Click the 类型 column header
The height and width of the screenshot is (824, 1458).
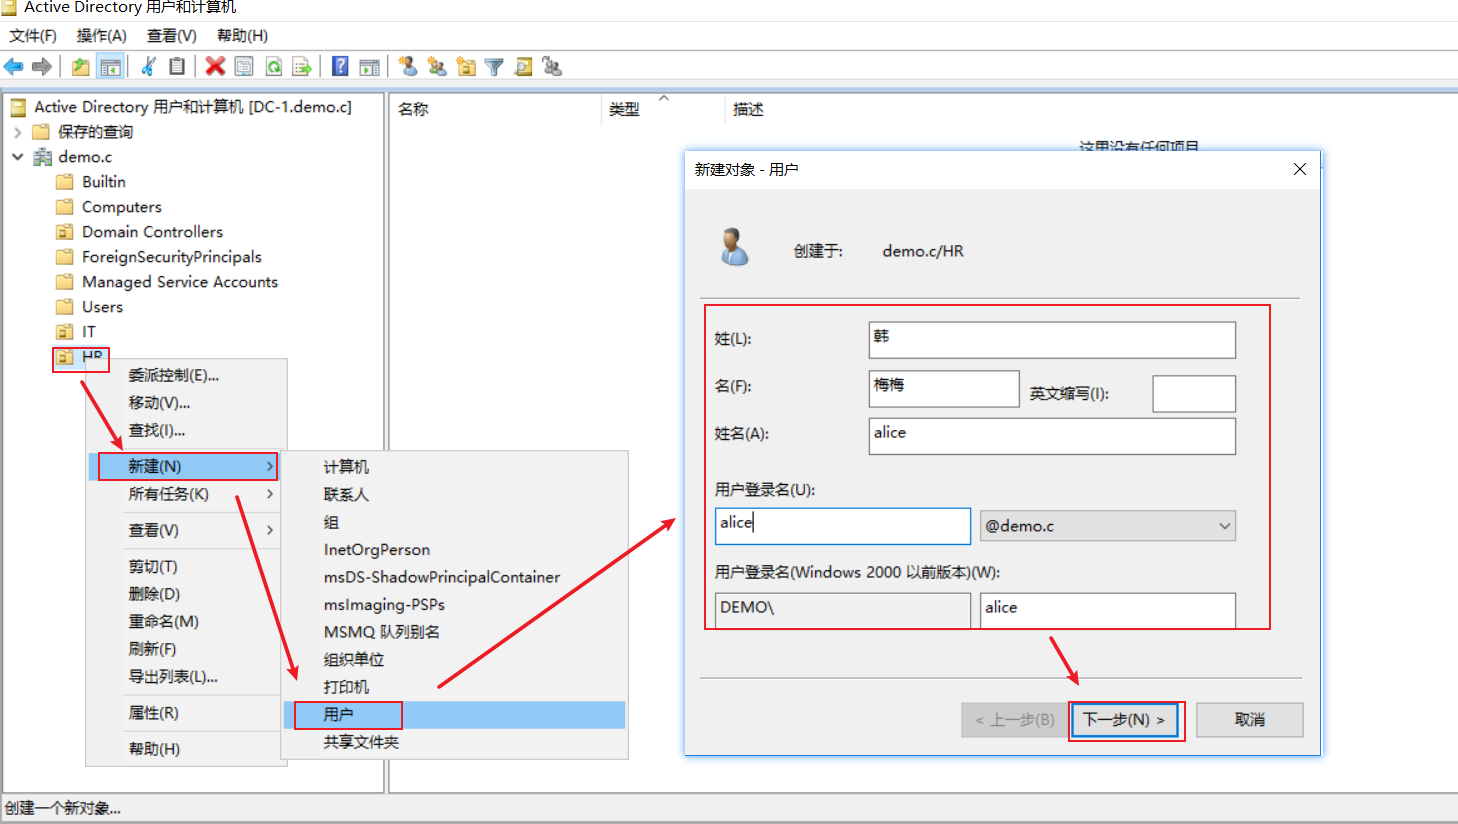pos(624,109)
